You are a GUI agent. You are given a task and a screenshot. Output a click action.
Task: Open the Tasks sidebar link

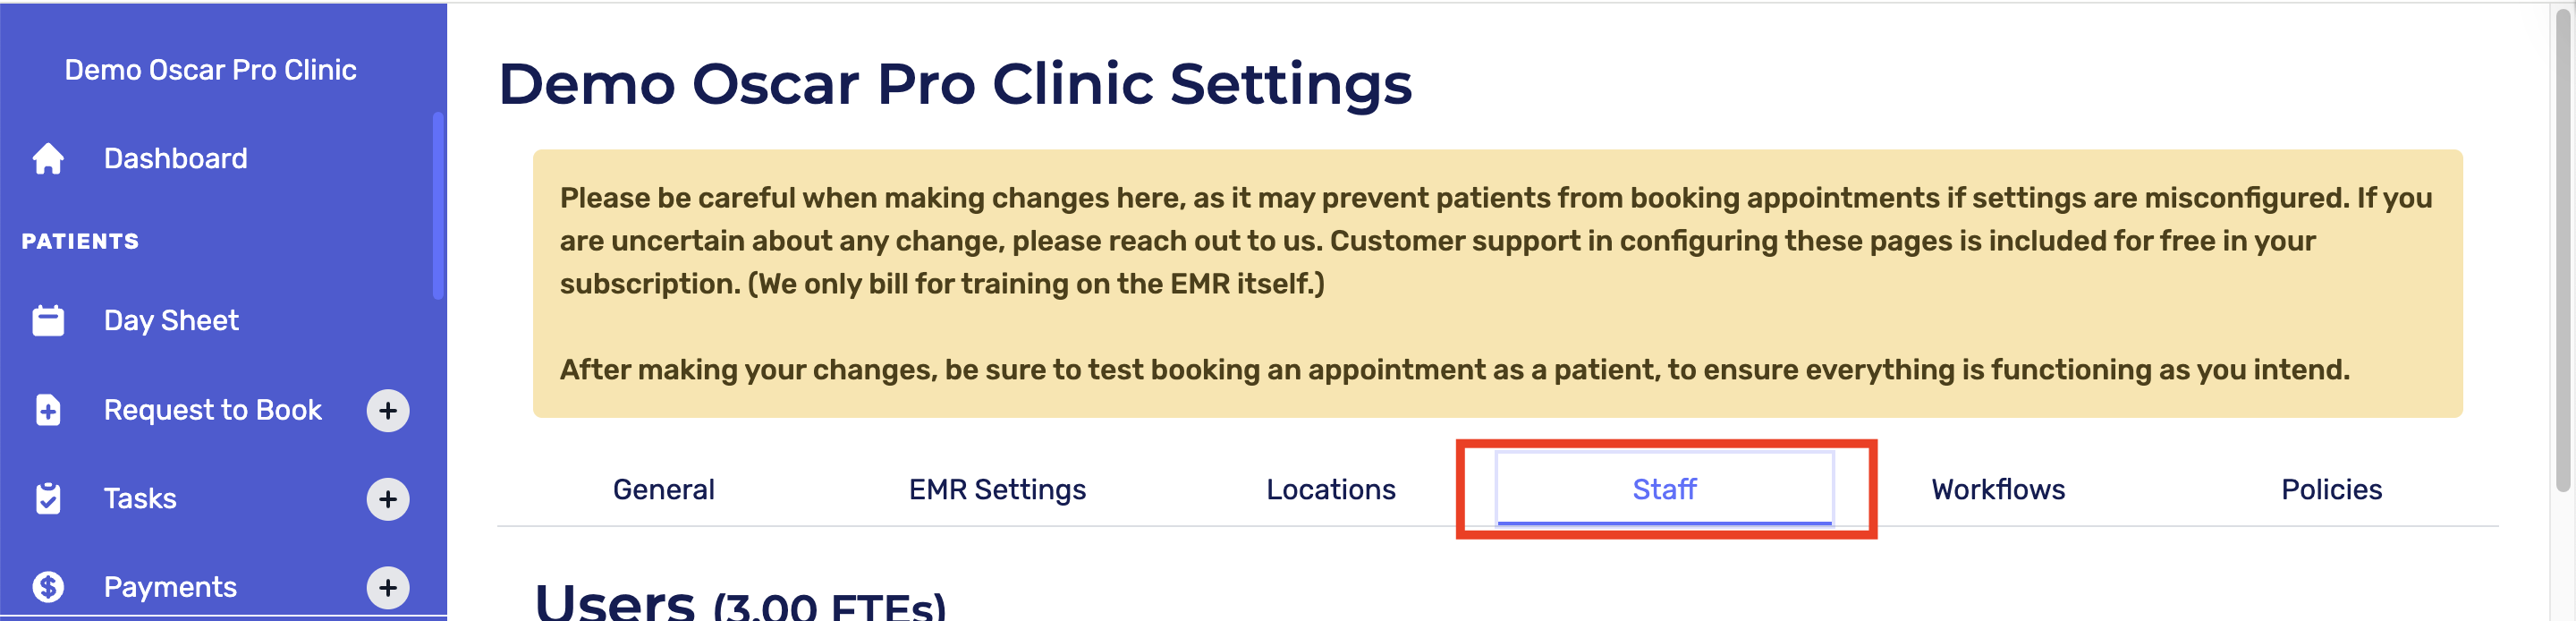coord(140,499)
